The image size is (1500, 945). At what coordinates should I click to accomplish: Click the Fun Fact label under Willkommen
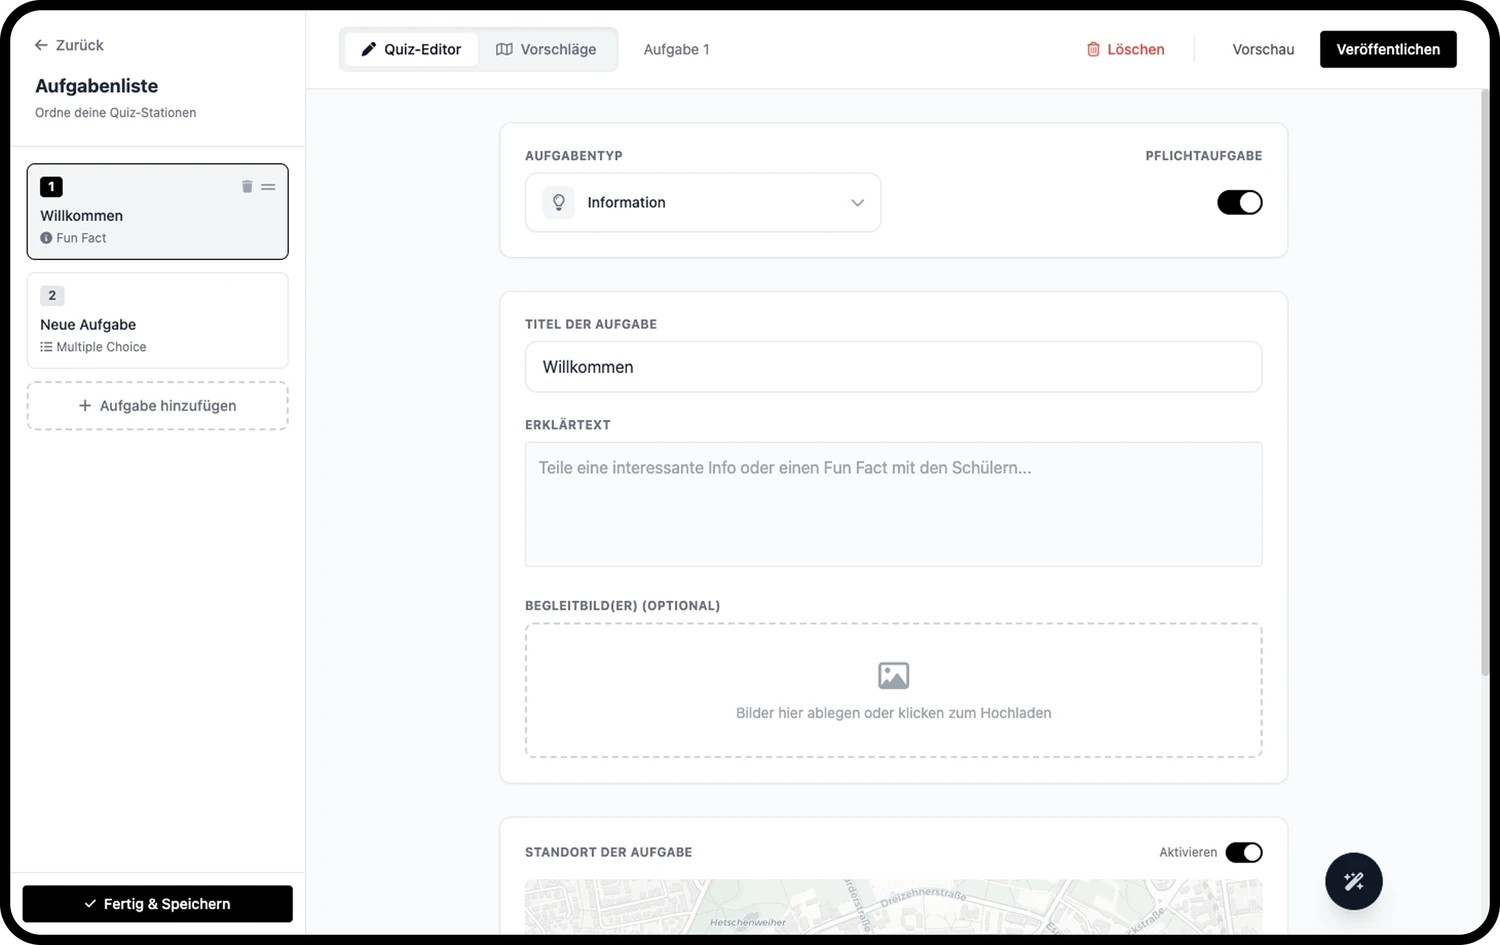[81, 238]
